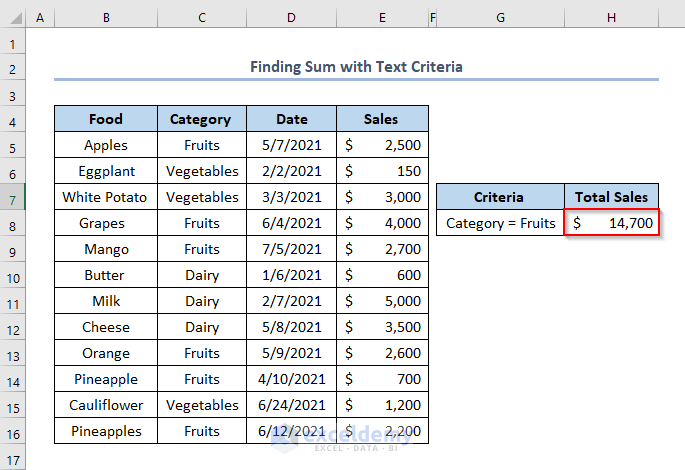Select the Cauliflower cell

(x=105, y=405)
